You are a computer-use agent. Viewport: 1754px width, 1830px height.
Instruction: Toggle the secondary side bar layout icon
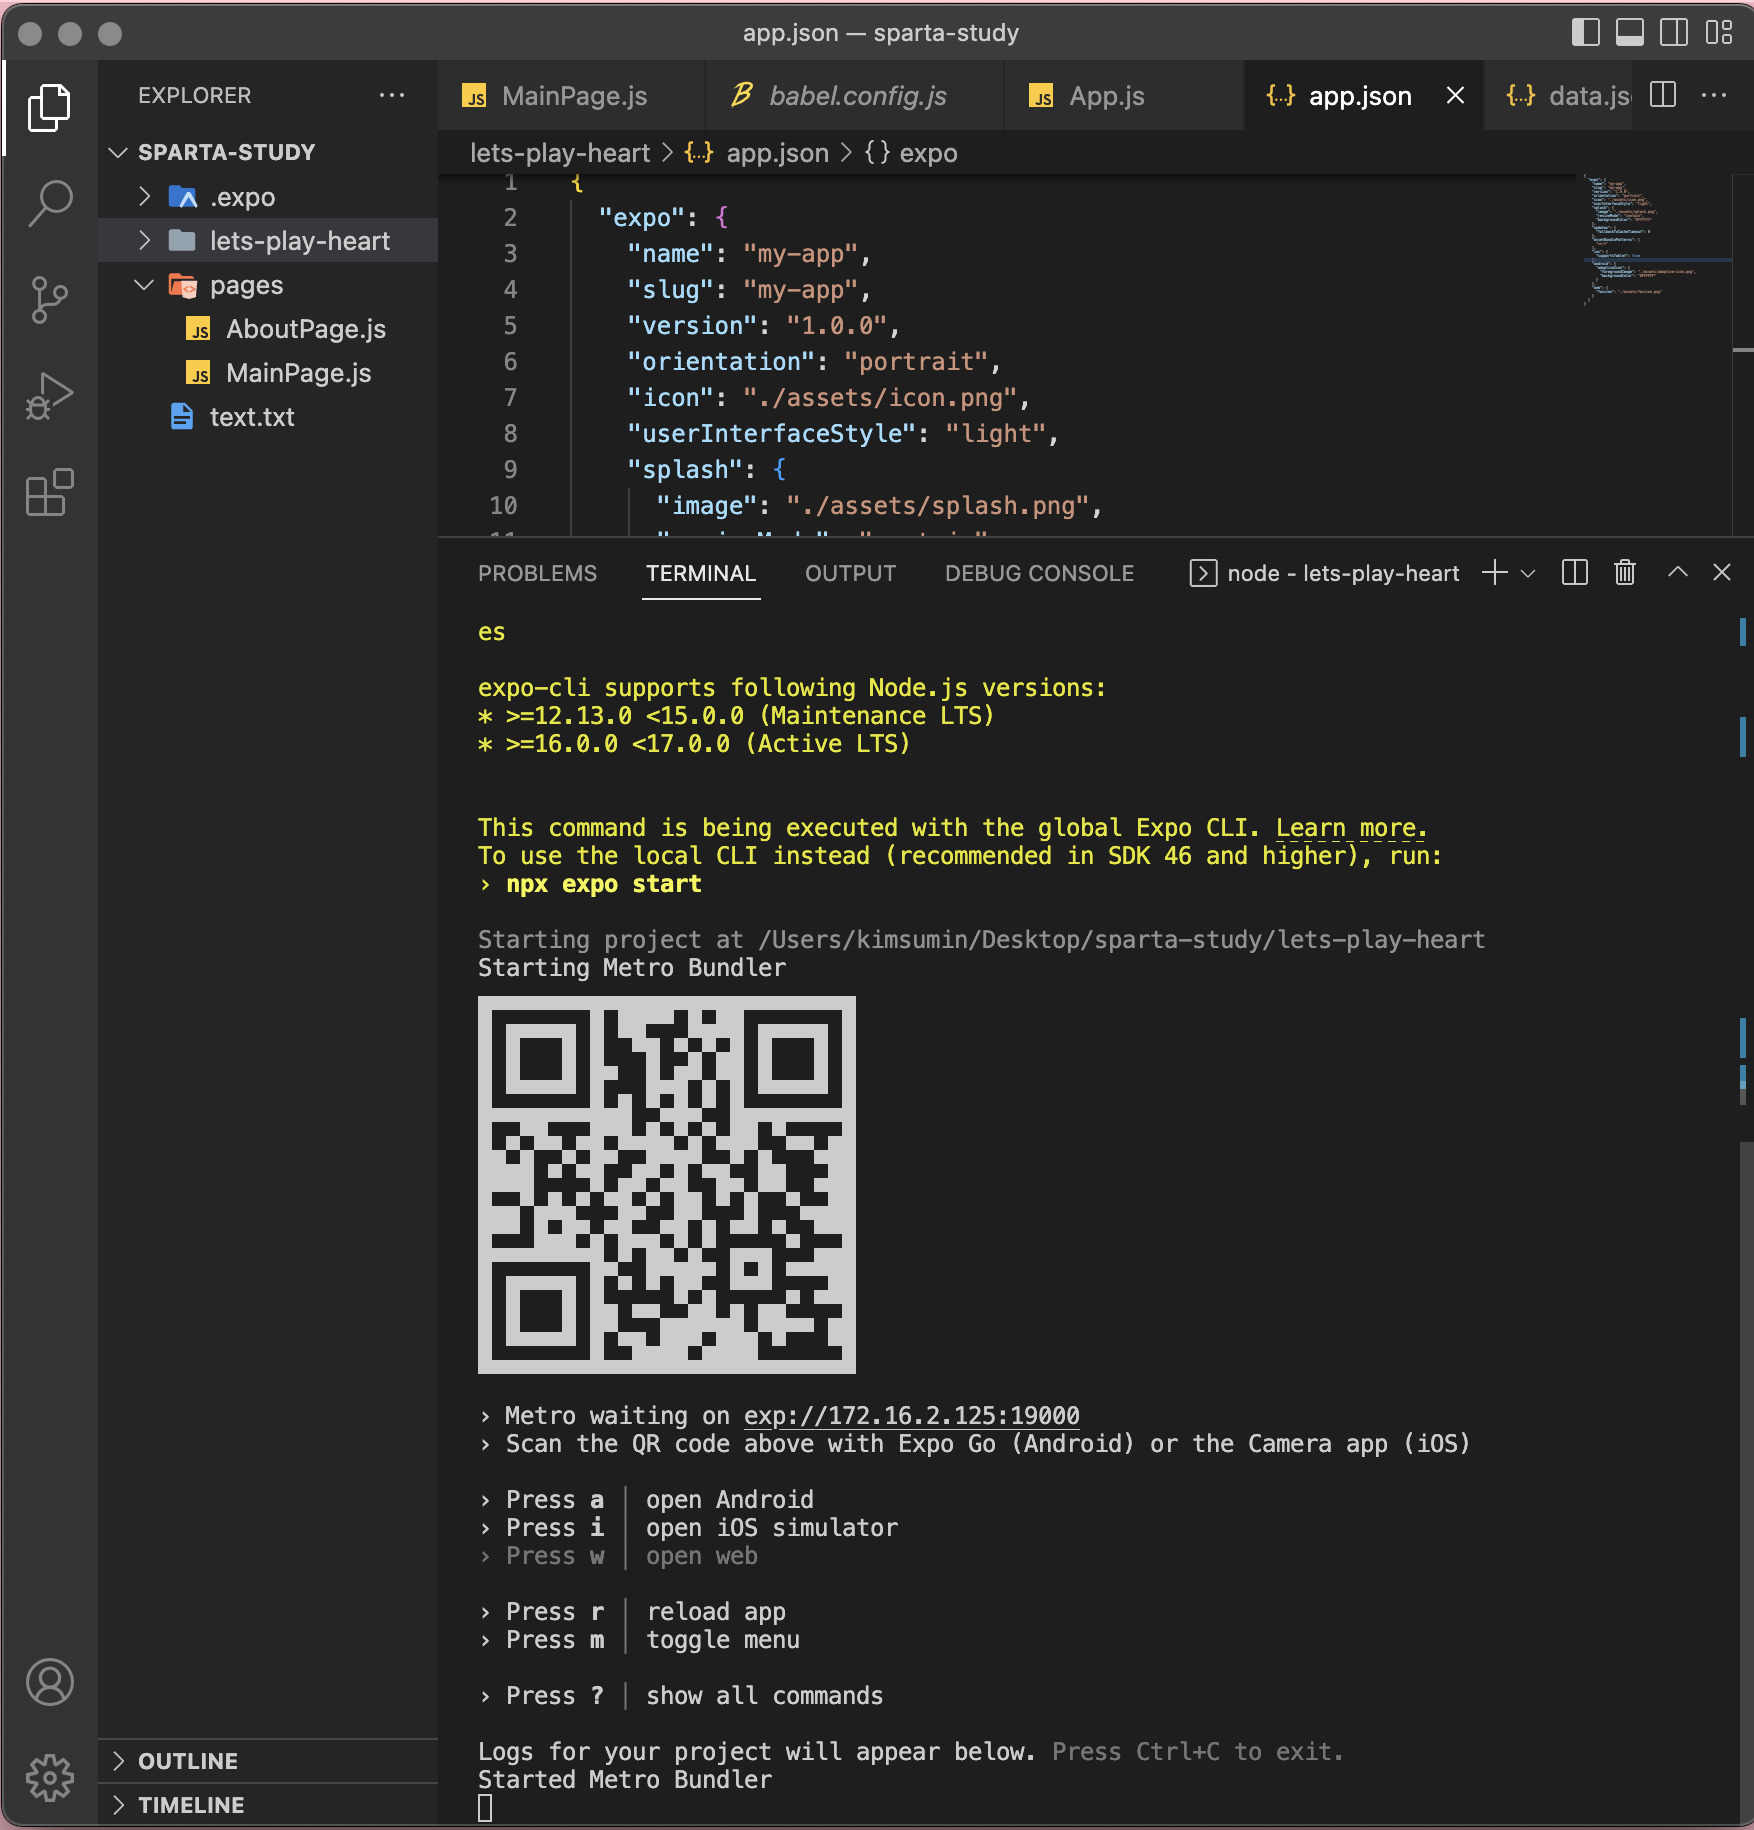pyautogui.click(x=1673, y=32)
